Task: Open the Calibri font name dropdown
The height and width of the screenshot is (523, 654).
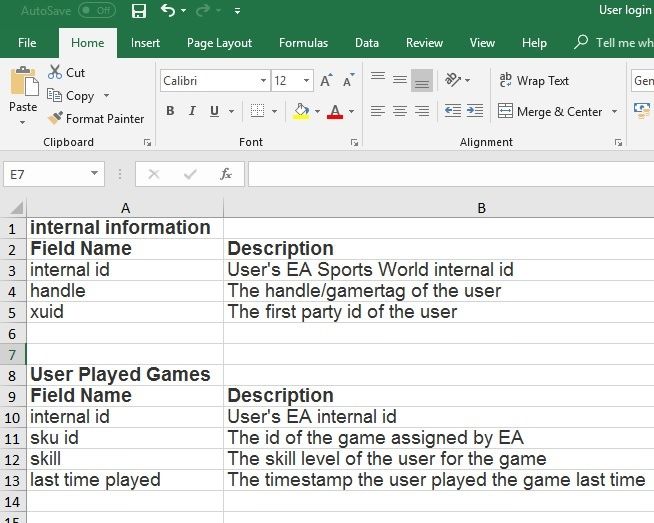Action: [x=263, y=81]
